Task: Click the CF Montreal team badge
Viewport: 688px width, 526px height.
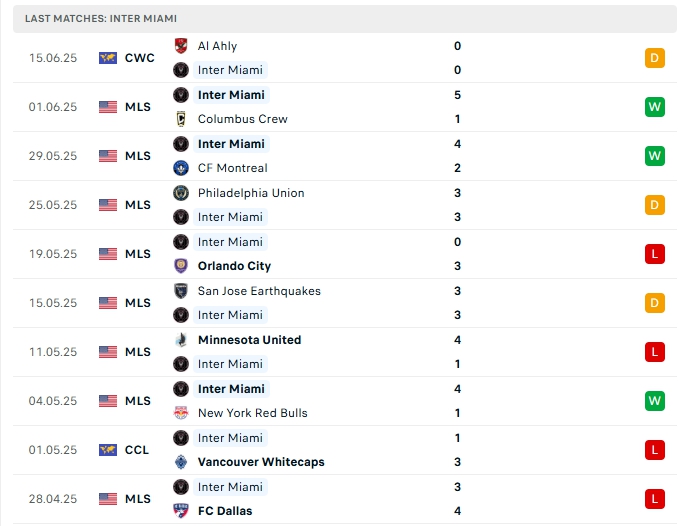Action: [181, 168]
